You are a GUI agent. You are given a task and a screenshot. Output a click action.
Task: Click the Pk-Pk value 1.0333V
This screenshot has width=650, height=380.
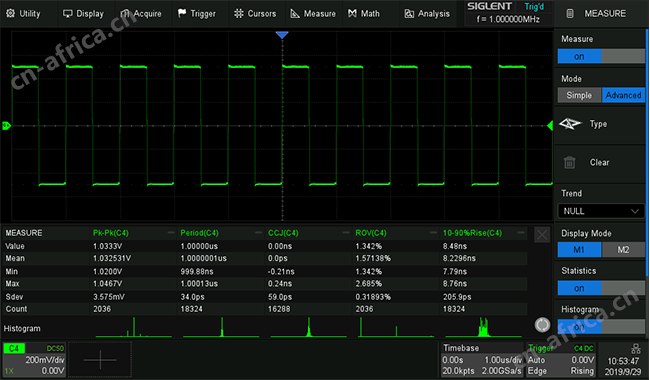point(107,246)
